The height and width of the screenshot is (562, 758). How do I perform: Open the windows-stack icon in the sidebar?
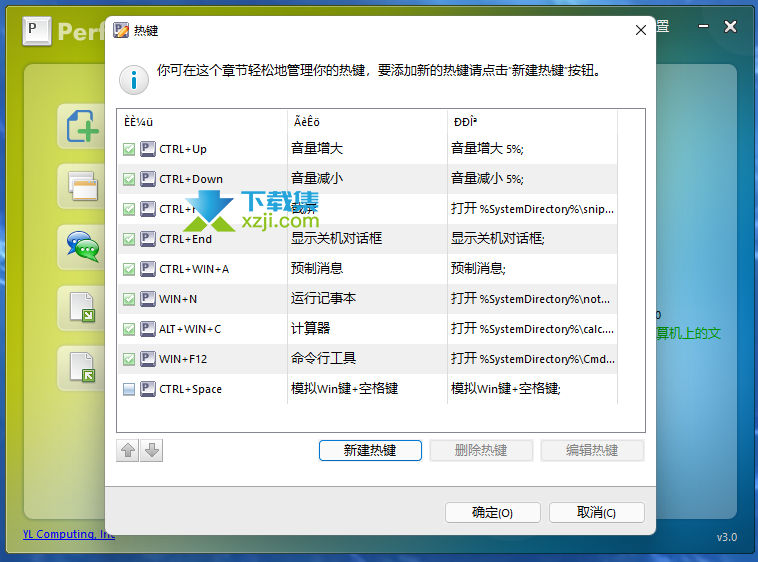tap(83, 186)
